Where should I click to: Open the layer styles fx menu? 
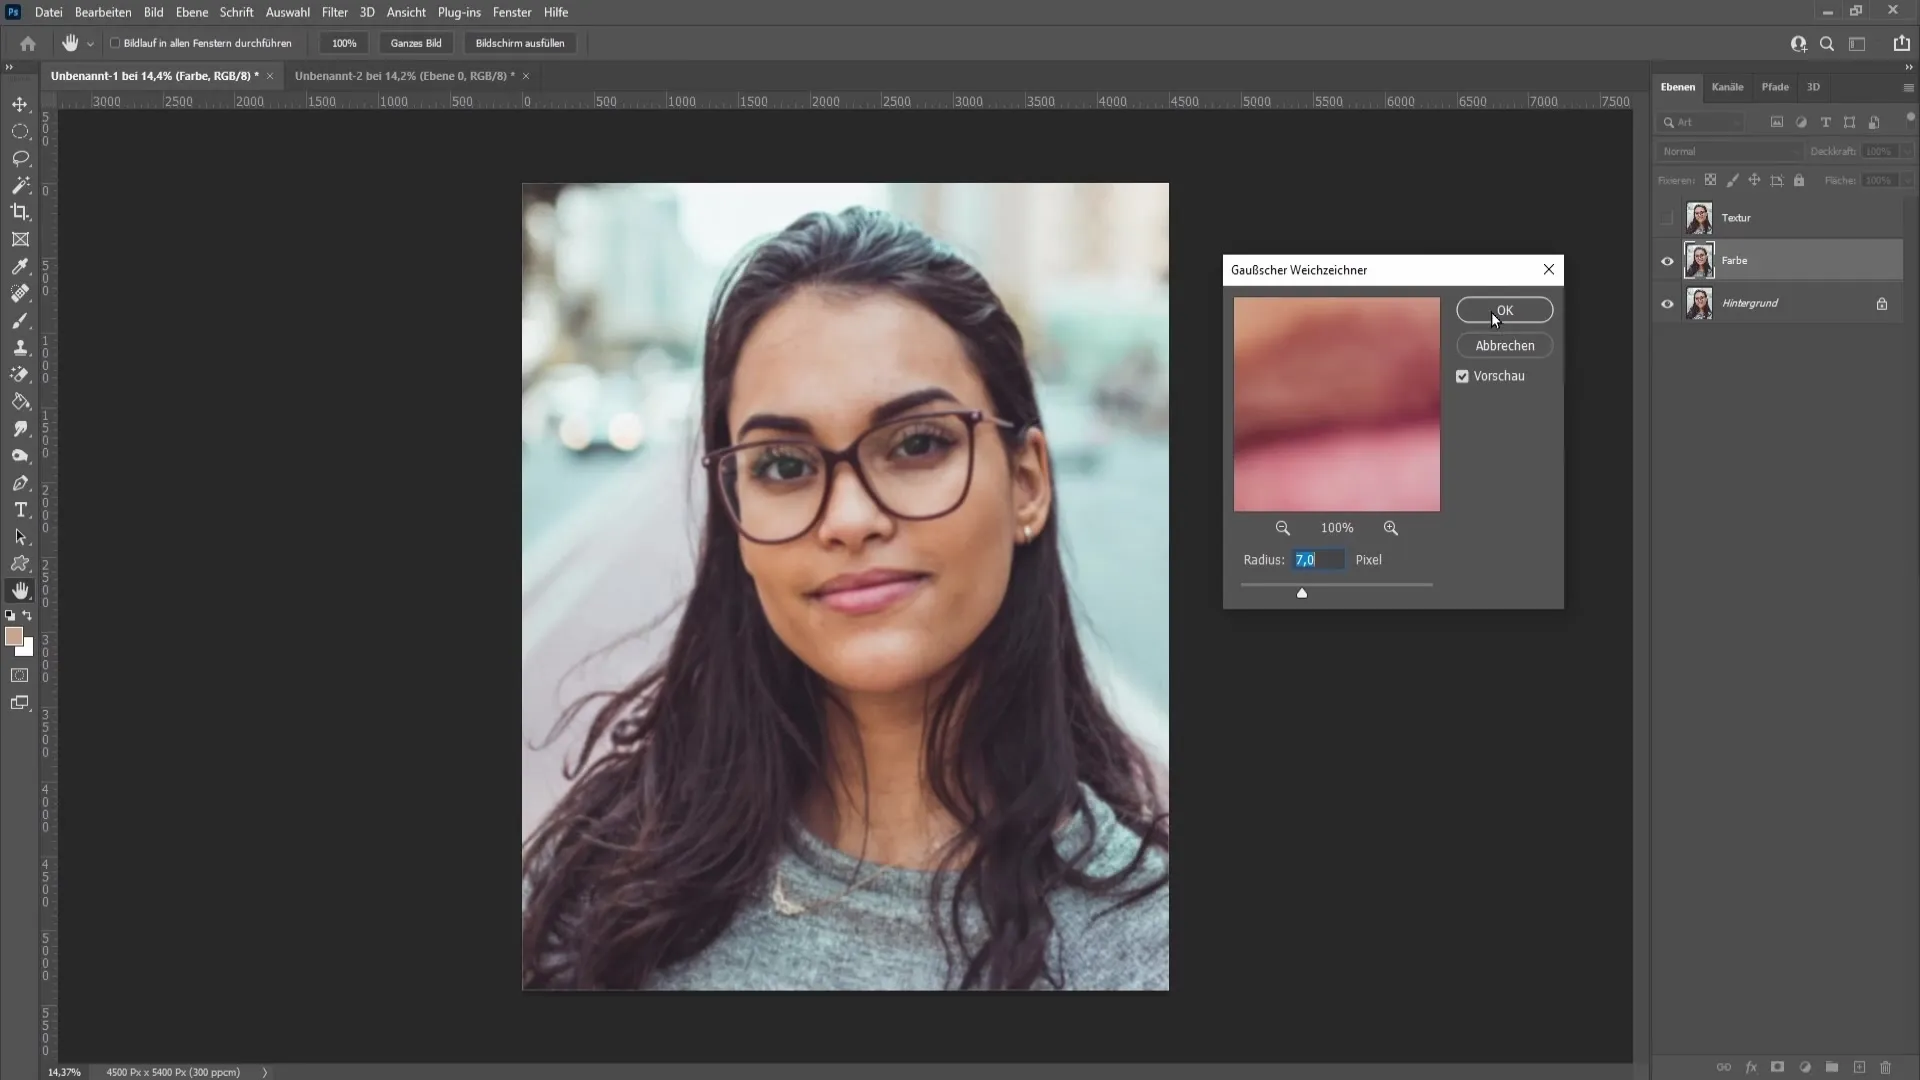click(x=1751, y=1067)
